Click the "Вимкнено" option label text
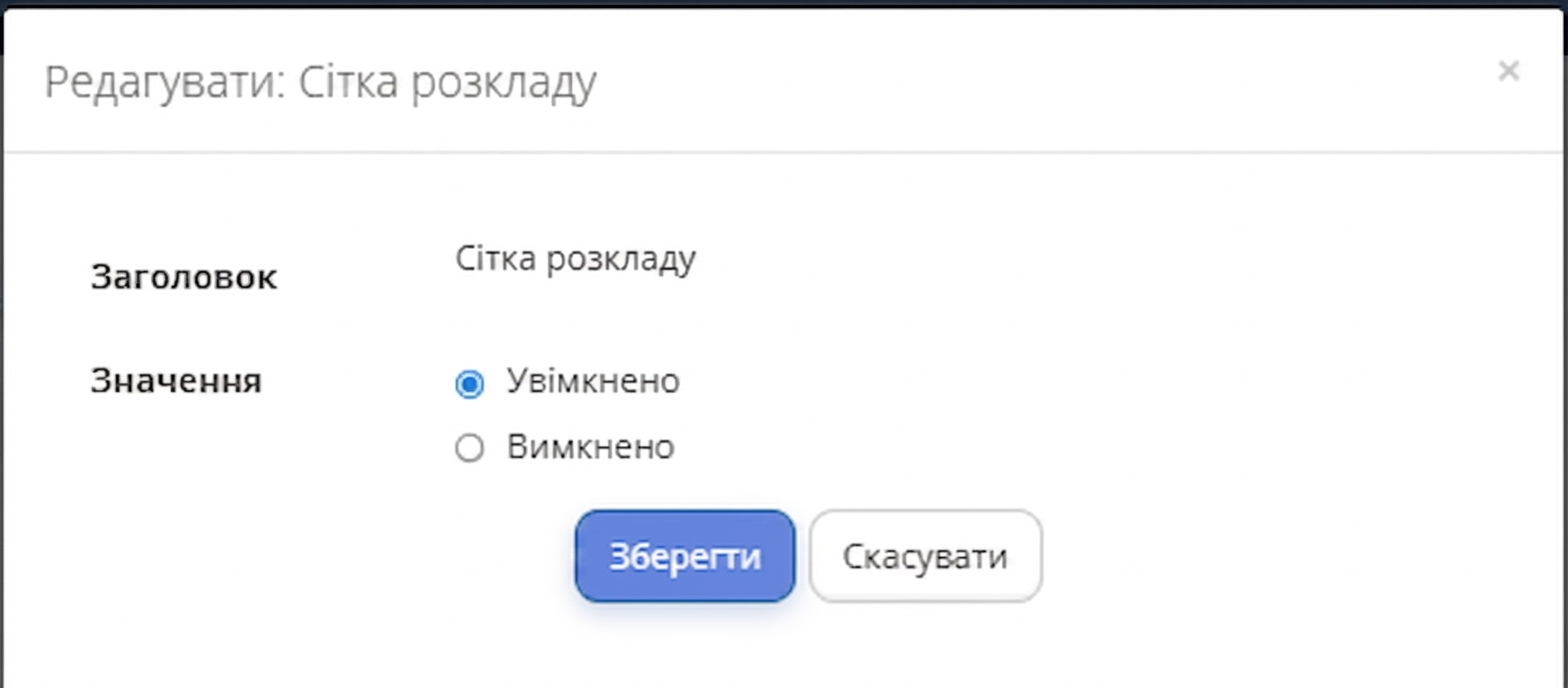The image size is (1568, 688). coord(590,447)
